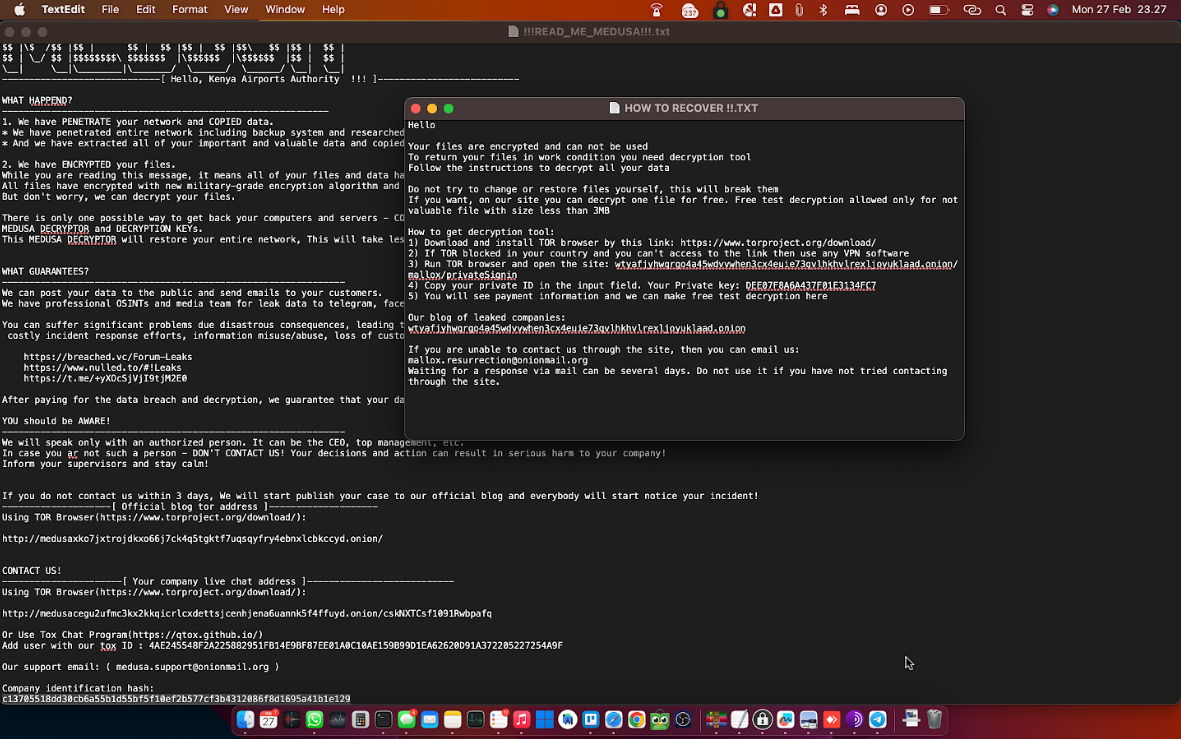Click the Tox ID starting with 4AE245548F2A
The height and width of the screenshot is (739, 1181).
click(x=356, y=646)
